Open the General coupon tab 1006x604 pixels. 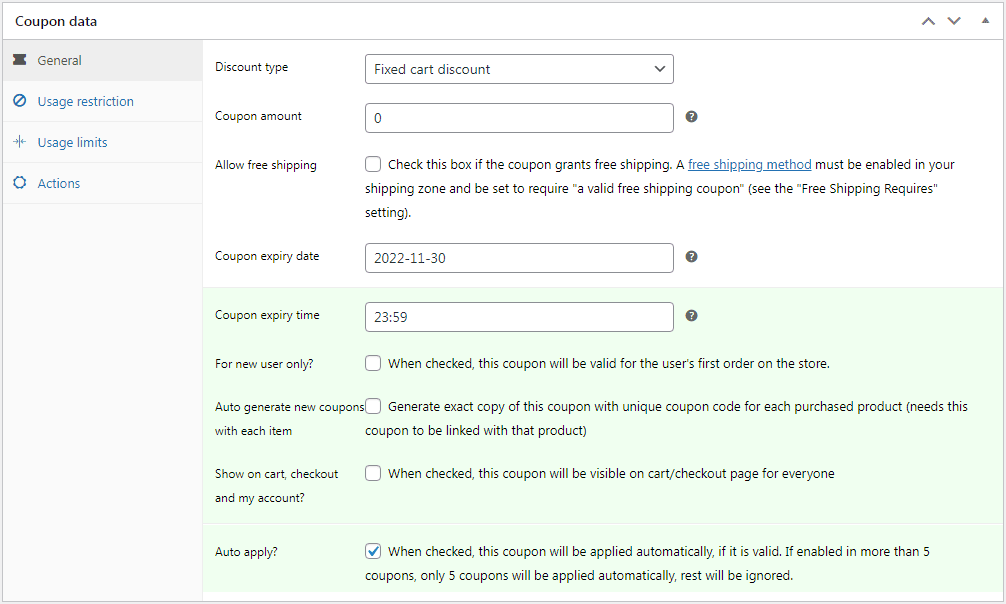pyautogui.click(x=103, y=60)
